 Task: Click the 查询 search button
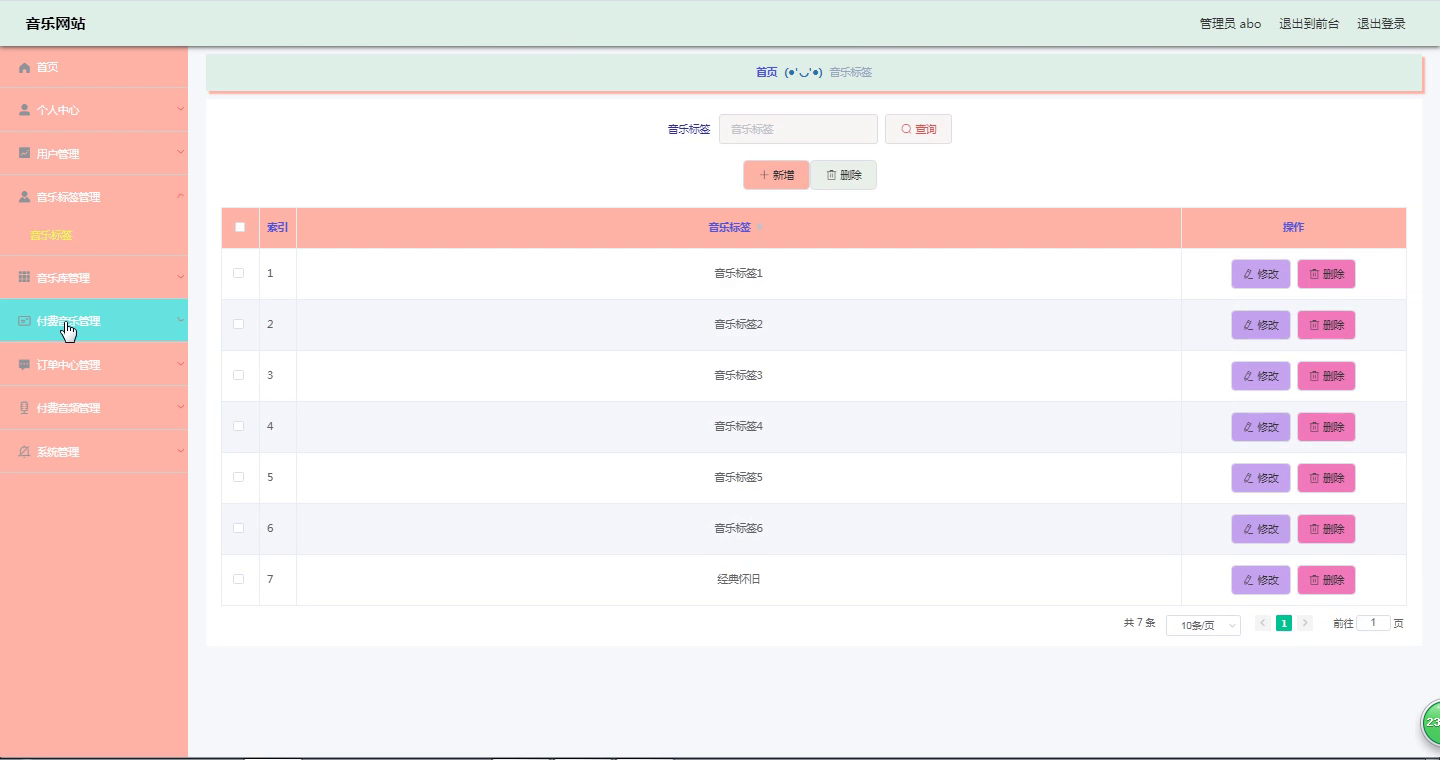tap(918, 129)
